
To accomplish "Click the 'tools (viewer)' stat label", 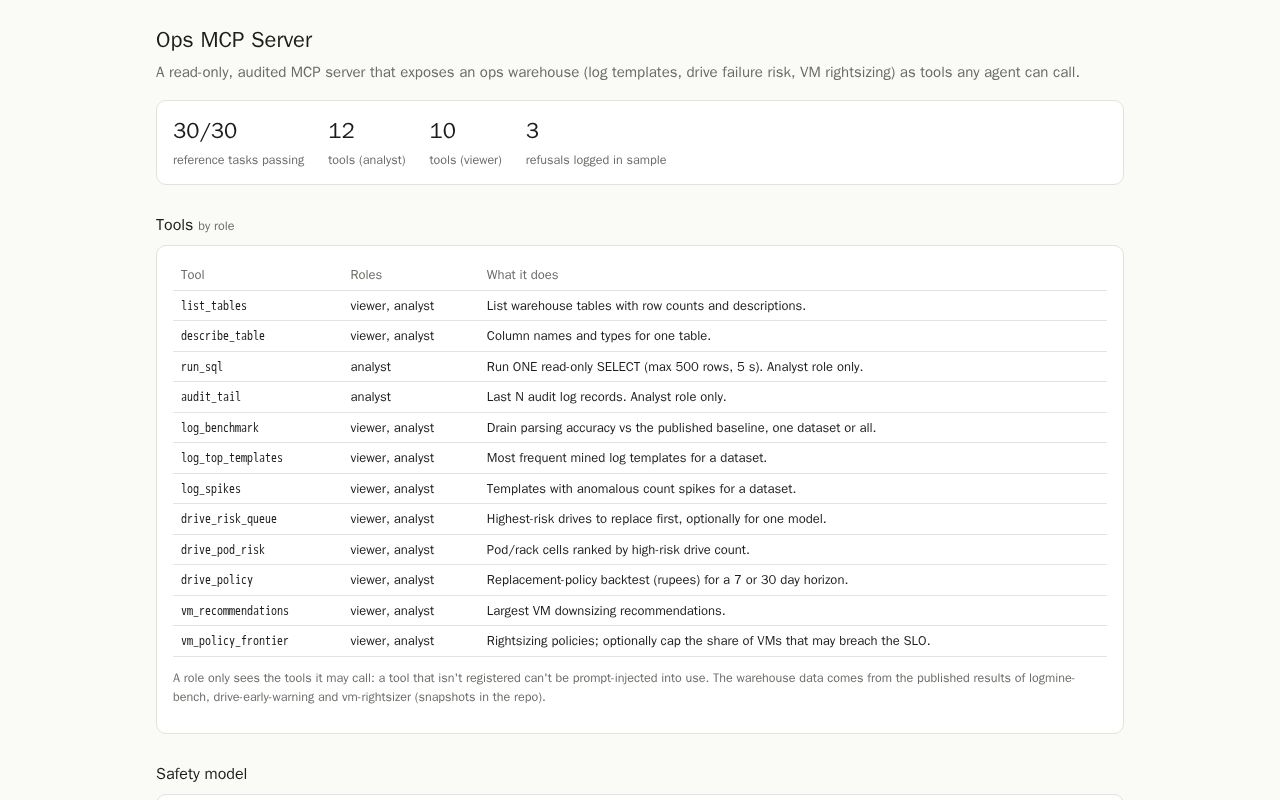I will pyautogui.click(x=465, y=160).
